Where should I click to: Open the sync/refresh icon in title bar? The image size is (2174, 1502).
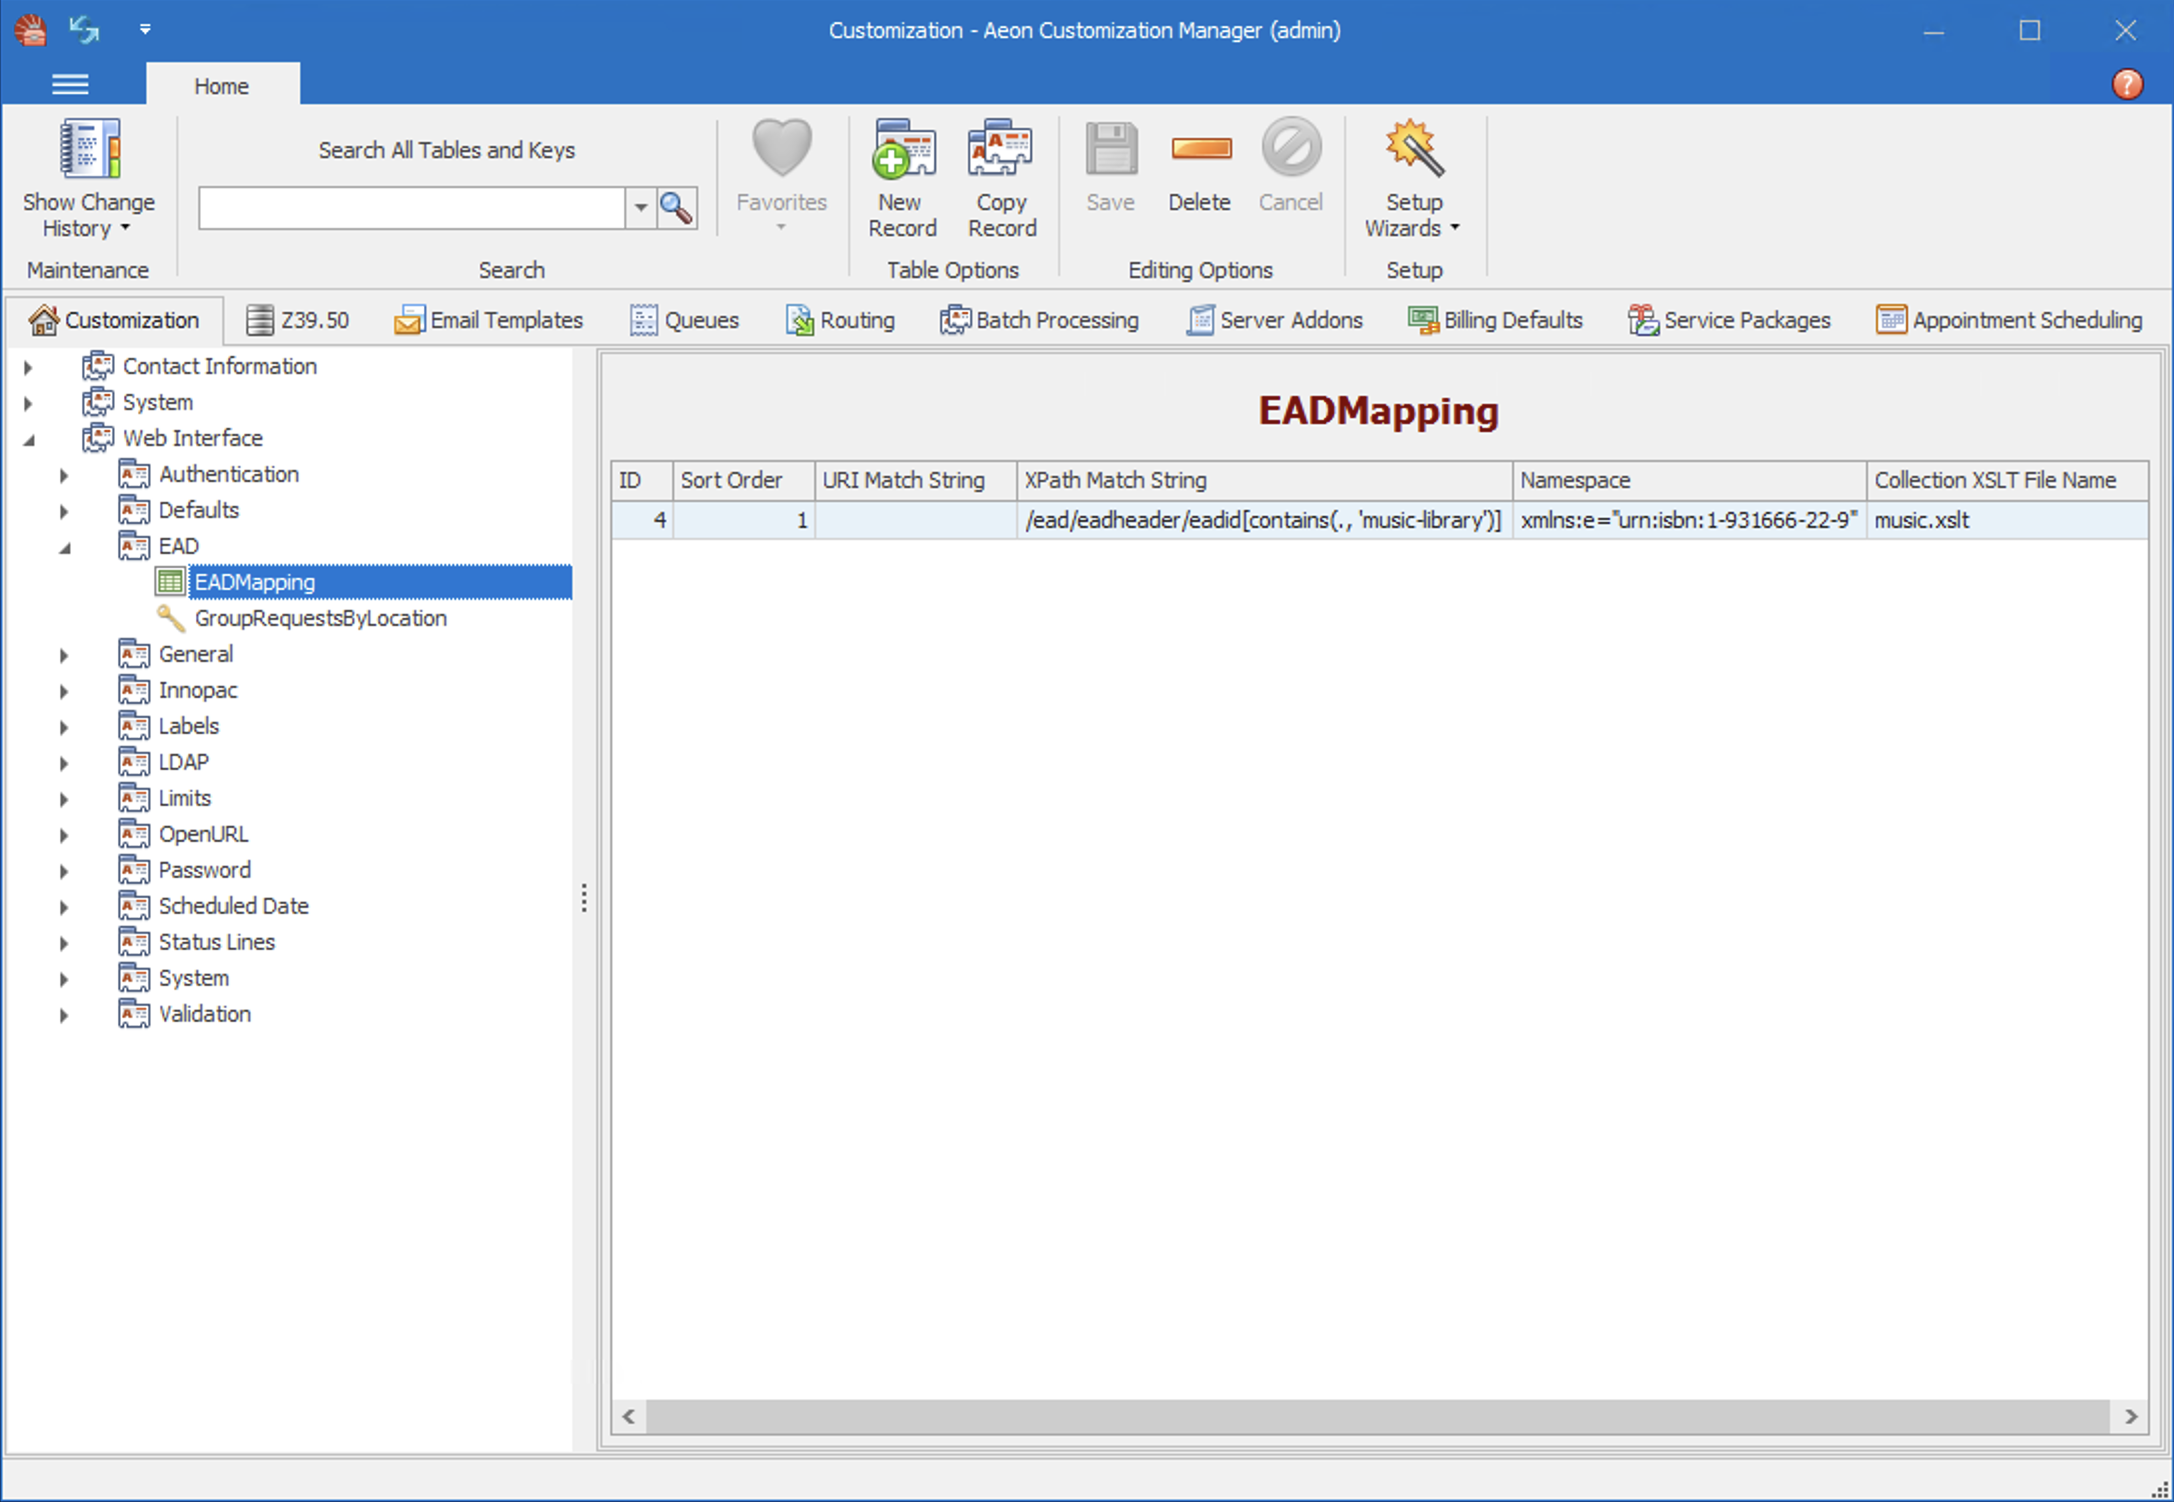pyautogui.click(x=84, y=30)
